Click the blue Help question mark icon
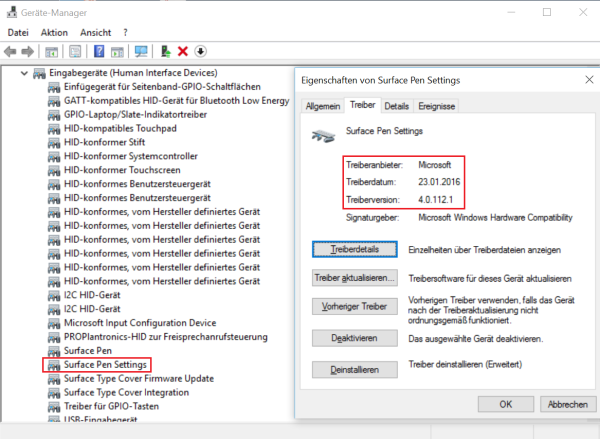Image resolution: width=600 pixels, height=439 pixels. click(x=99, y=51)
